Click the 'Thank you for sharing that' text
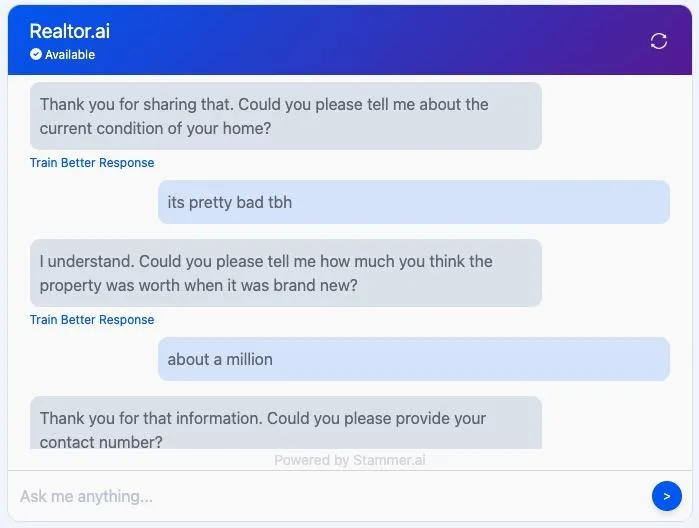The width and height of the screenshot is (699, 528). coord(136,104)
